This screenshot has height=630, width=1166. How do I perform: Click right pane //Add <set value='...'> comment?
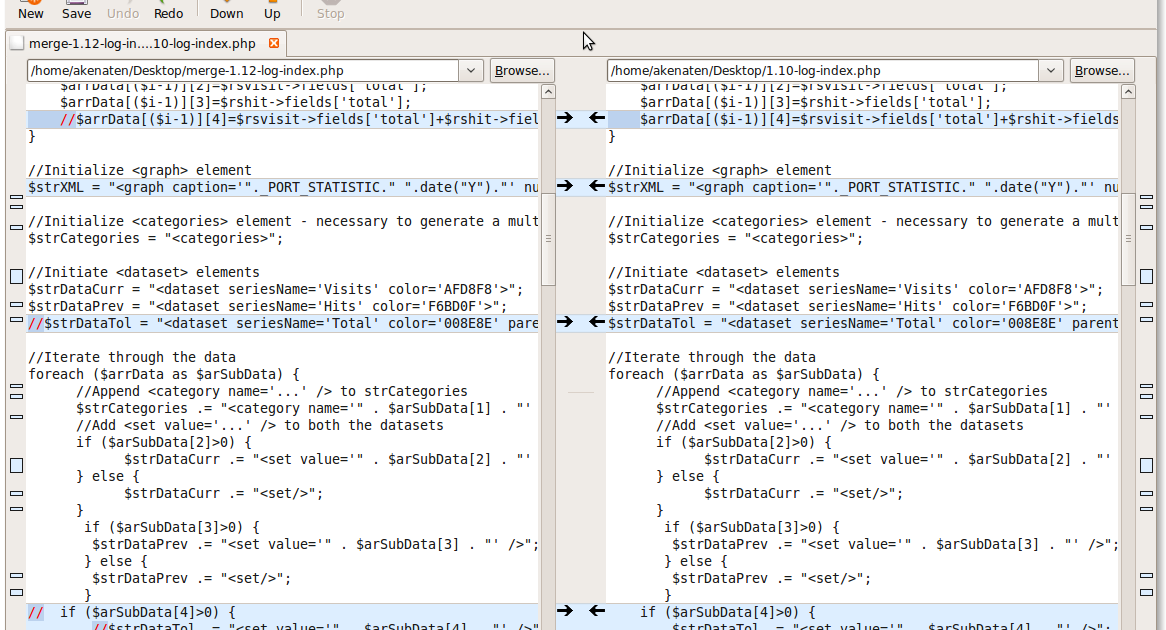click(840, 425)
